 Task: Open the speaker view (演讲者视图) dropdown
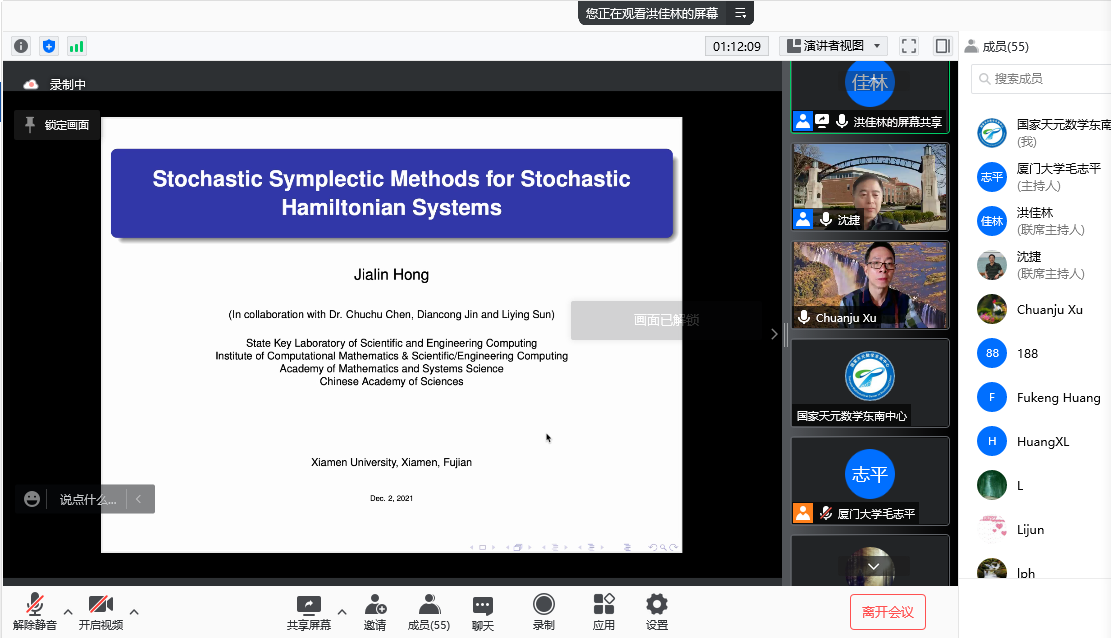(834, 46)
